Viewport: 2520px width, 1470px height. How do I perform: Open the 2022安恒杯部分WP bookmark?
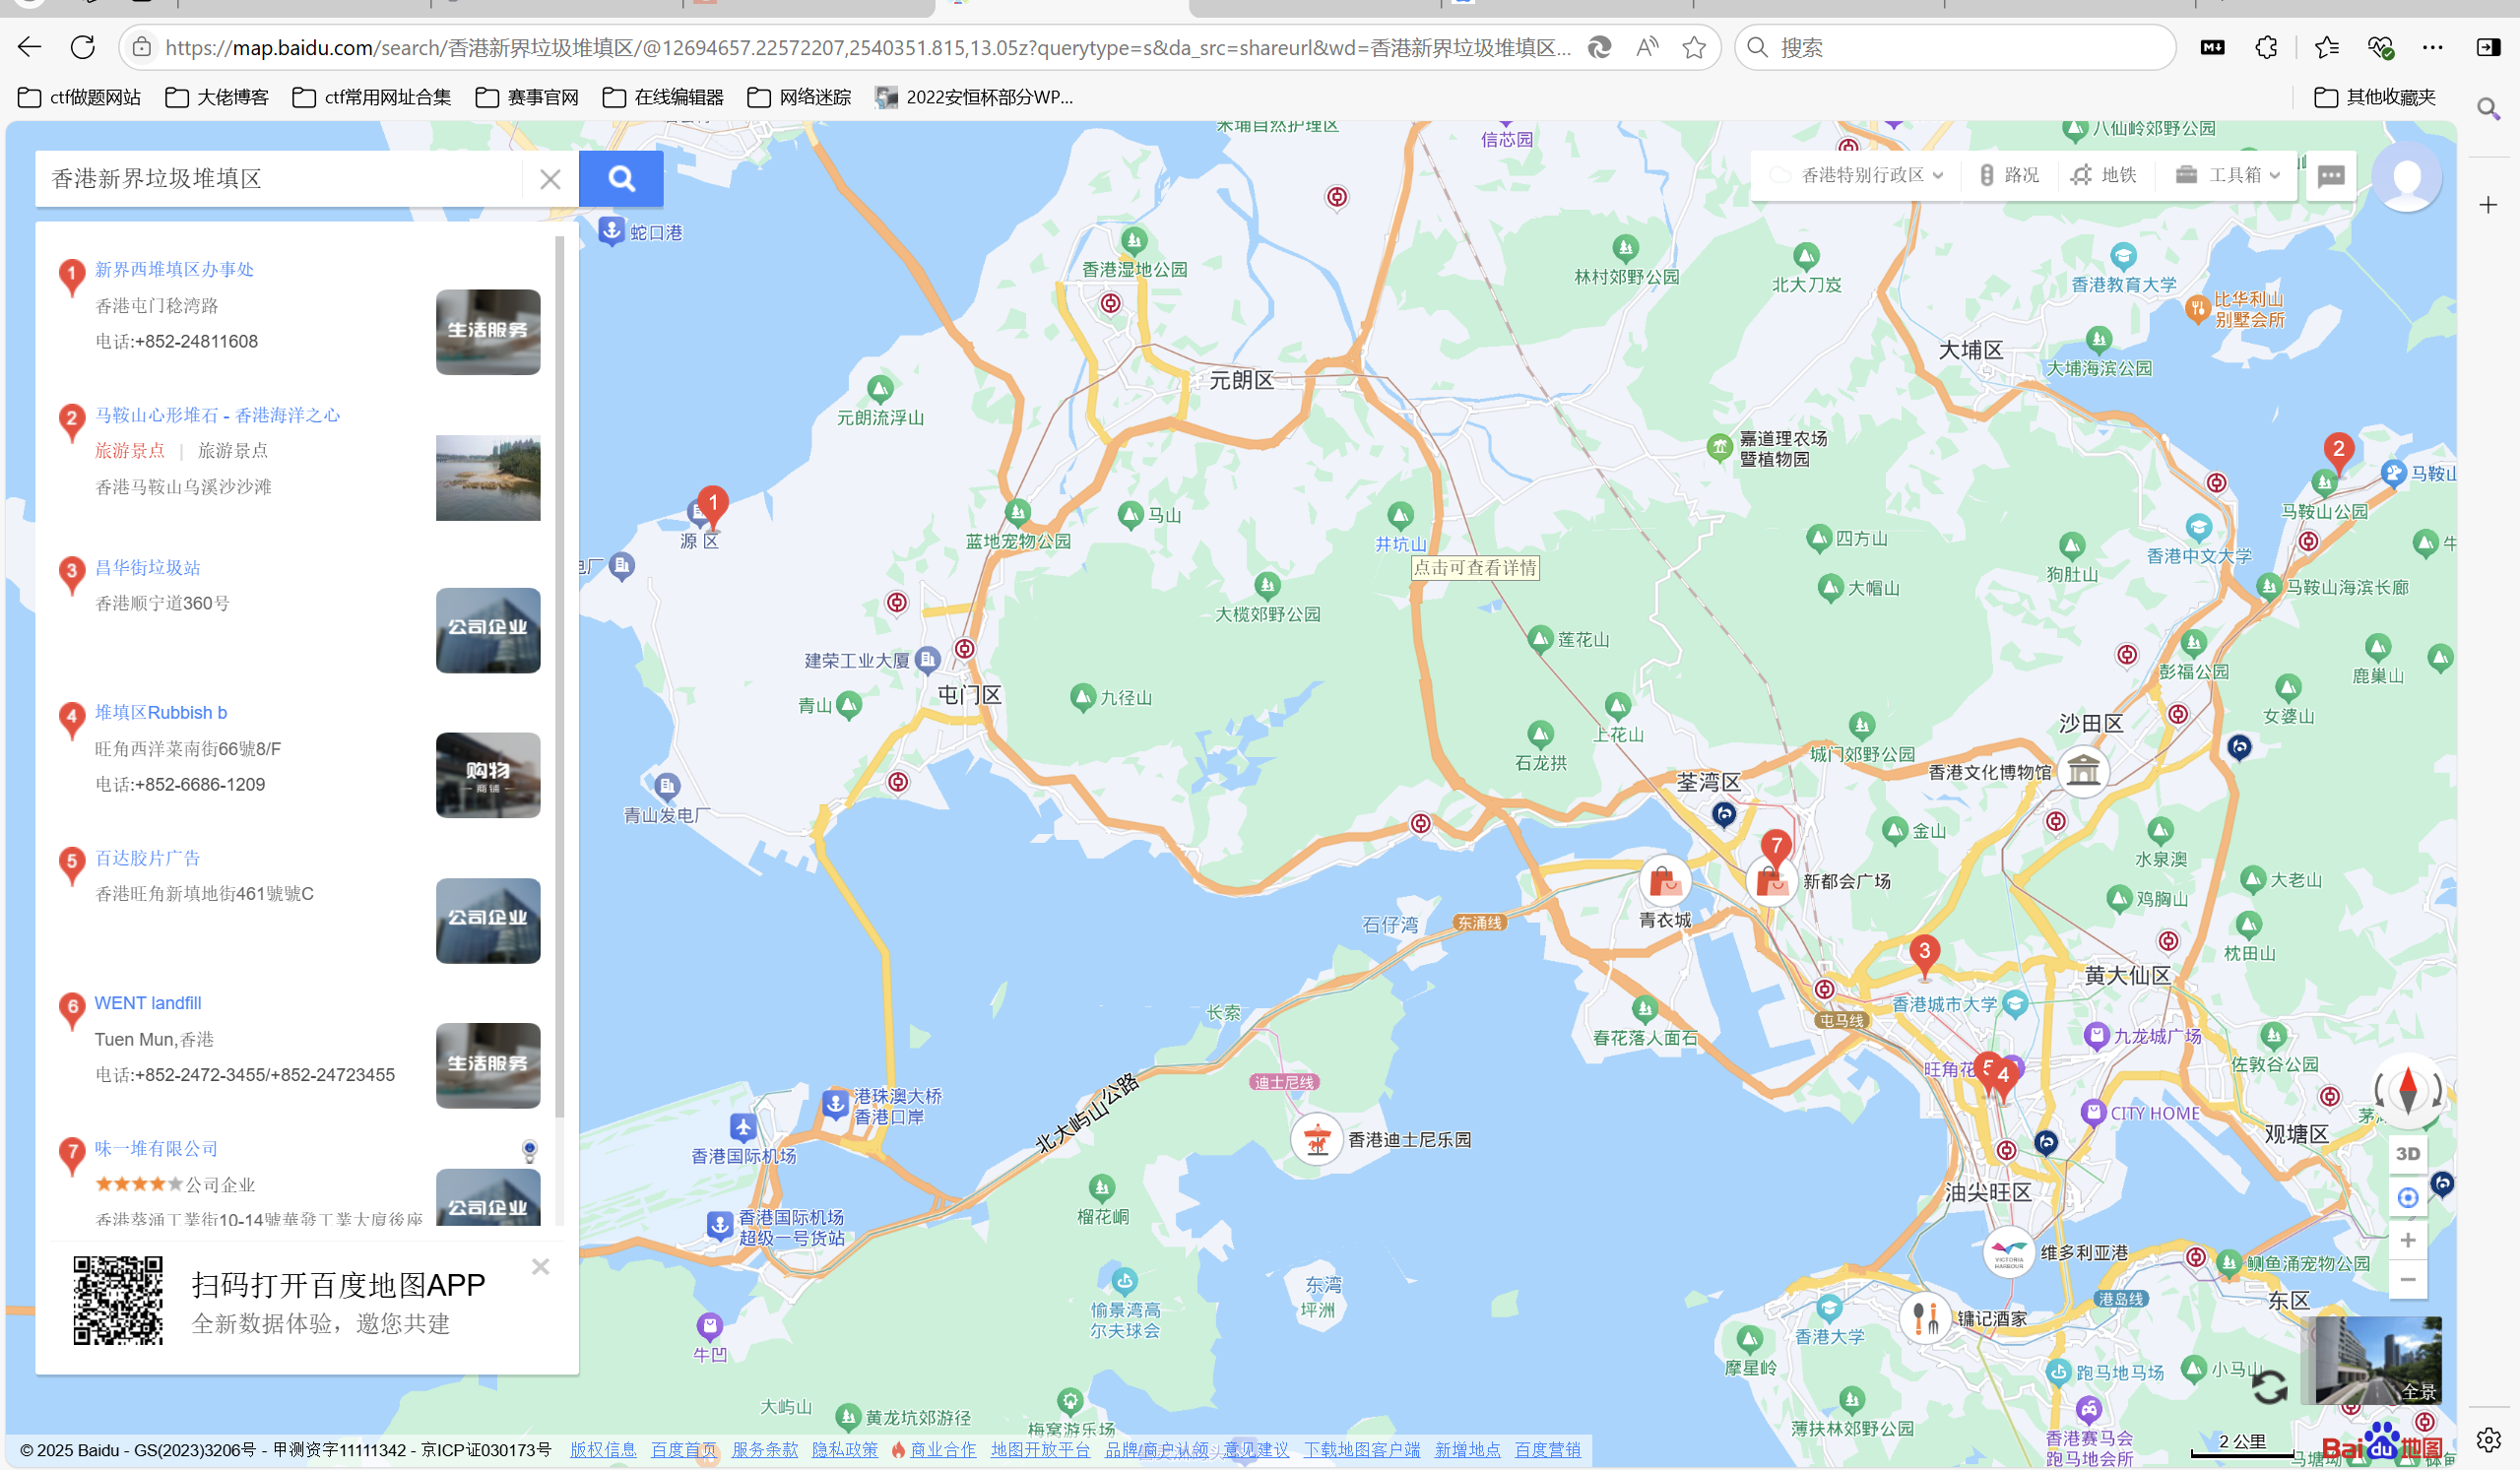[x=974, y=97]
